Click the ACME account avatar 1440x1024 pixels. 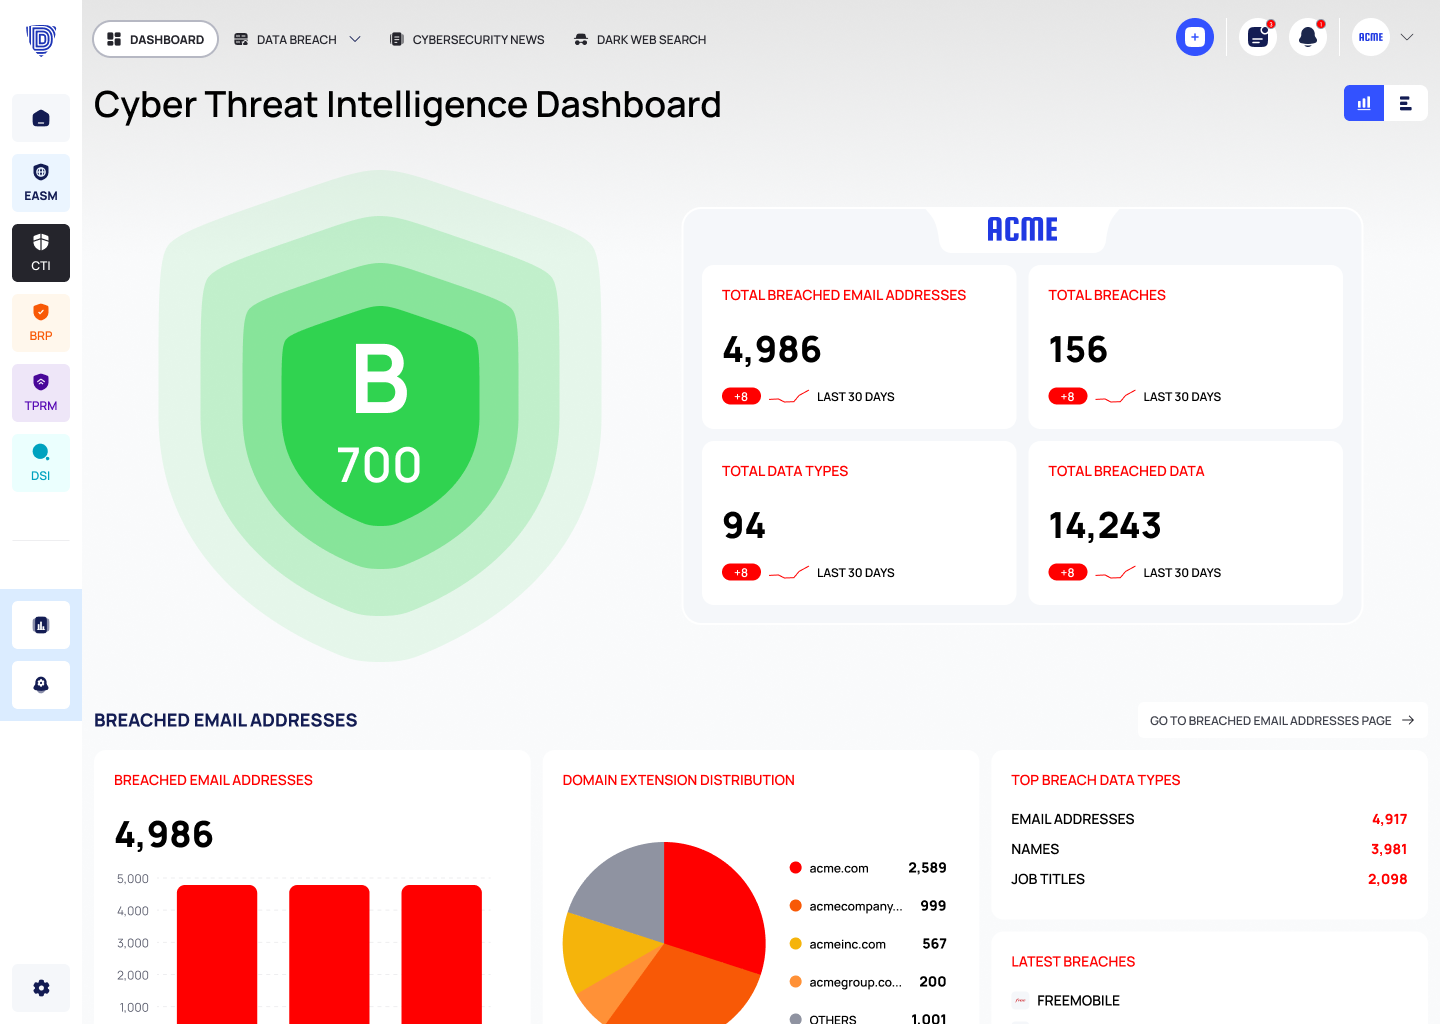click(1371, 37)
